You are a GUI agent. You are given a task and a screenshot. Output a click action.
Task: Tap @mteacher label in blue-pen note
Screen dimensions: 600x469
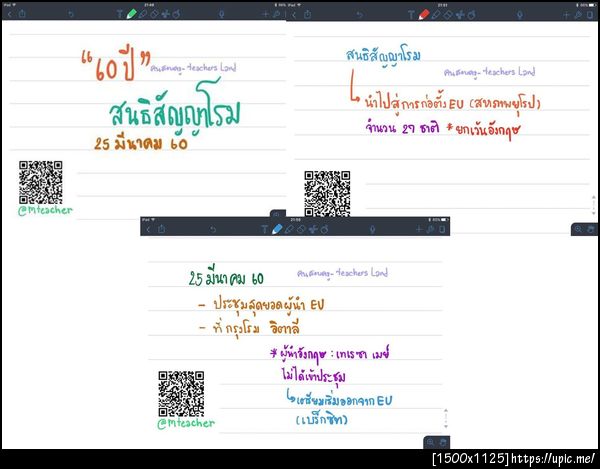coord(186,423)
